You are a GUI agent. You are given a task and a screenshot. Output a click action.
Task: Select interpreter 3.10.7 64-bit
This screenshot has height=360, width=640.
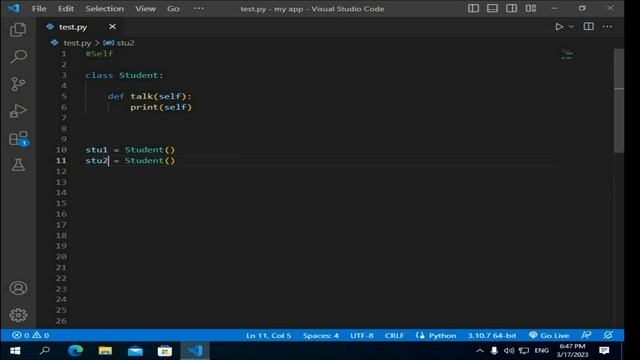[x=492, y=336]
